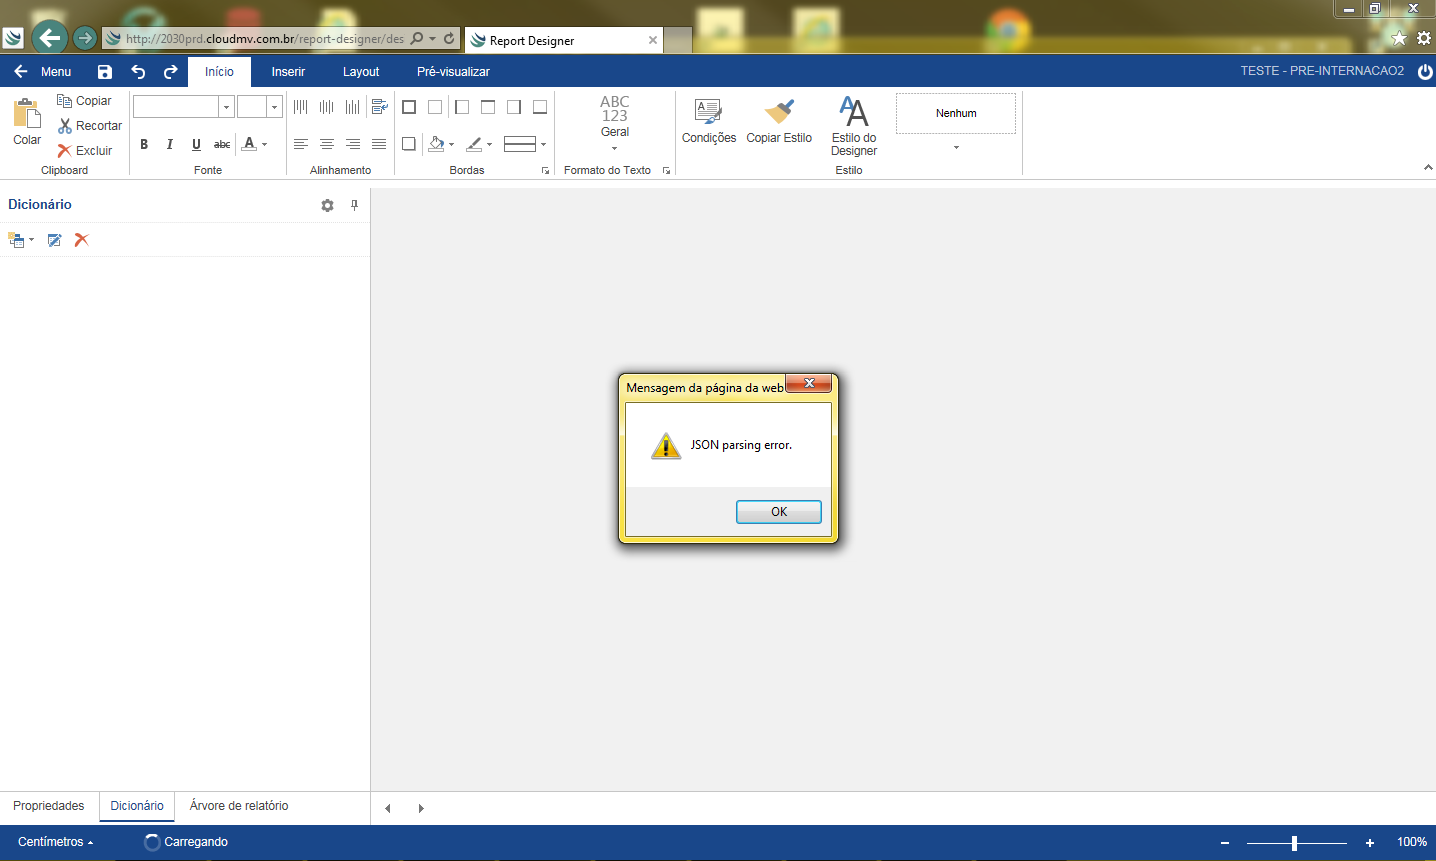The width and height of the screenshot is (1436, 861).
Task: Click the zoom slider handle
Action: [1294, 843]
